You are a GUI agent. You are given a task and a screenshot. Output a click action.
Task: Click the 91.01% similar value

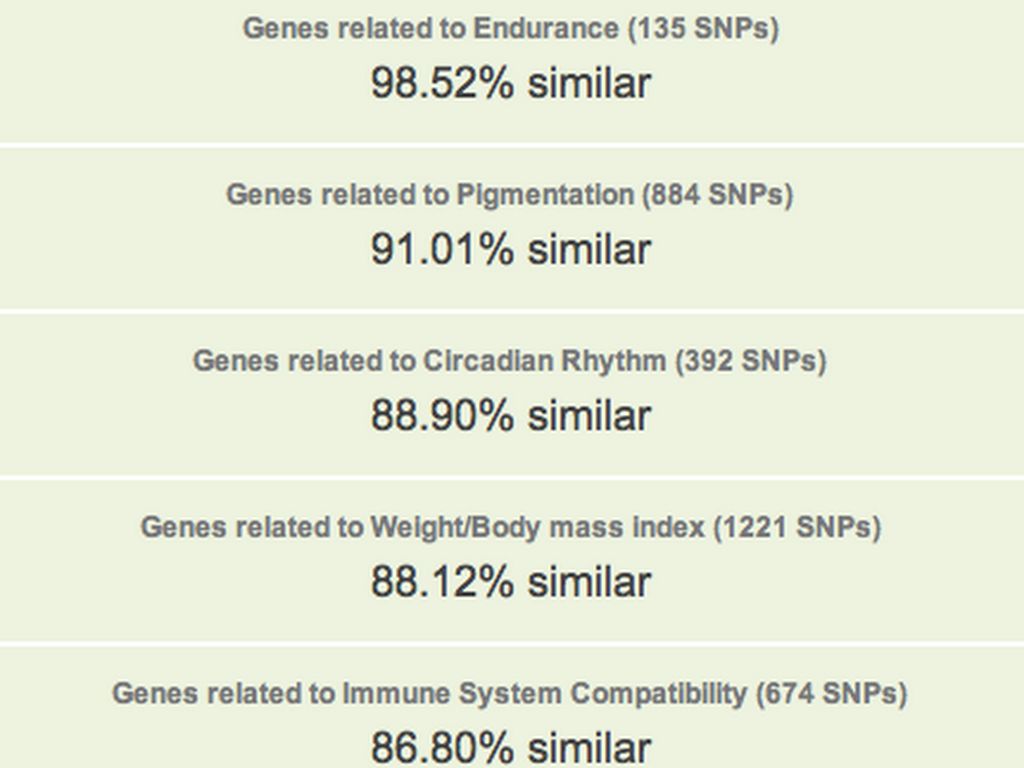click(x=510, y=249)
